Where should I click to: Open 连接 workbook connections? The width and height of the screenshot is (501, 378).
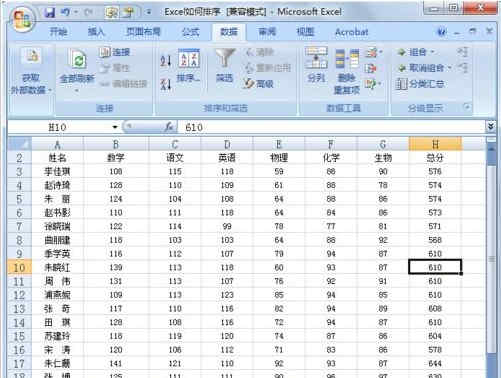[115, 52]
